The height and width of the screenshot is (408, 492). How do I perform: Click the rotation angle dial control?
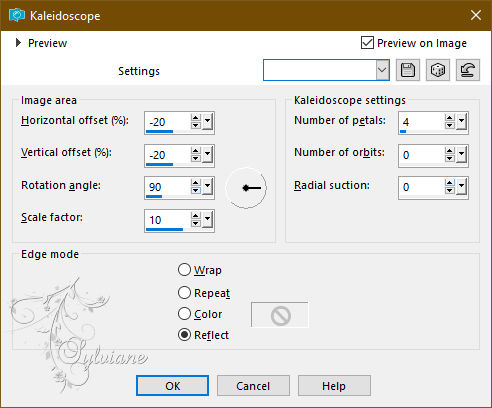(246, 188)
